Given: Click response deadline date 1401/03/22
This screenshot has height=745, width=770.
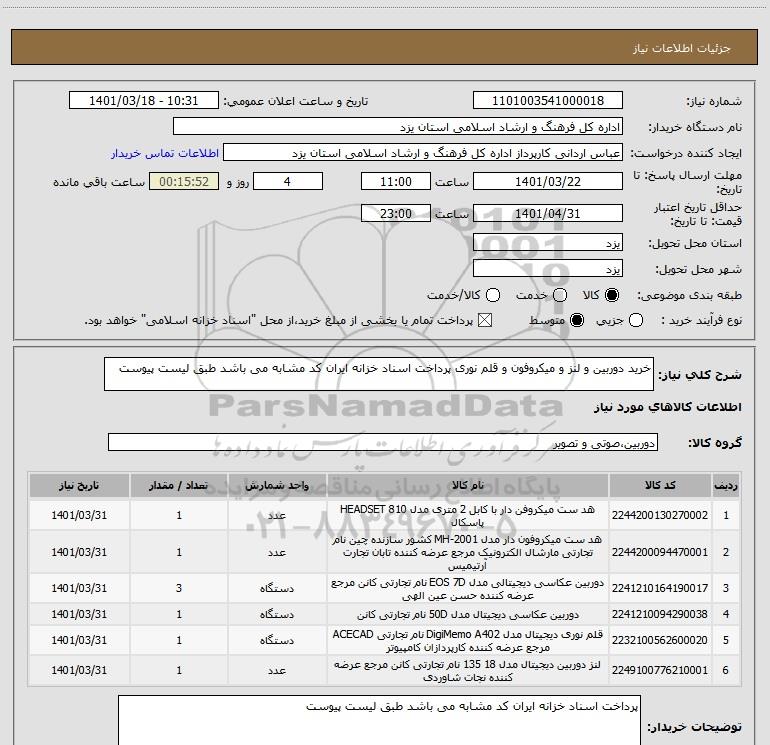Looking at the screenshot, I should pyautogui.click(x=548, y=181).
